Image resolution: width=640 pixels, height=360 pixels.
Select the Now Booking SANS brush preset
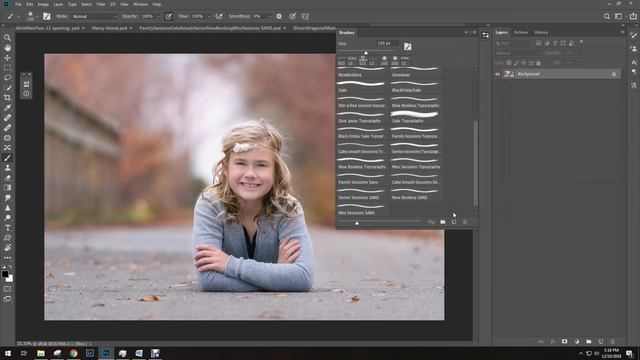(415, 193)
